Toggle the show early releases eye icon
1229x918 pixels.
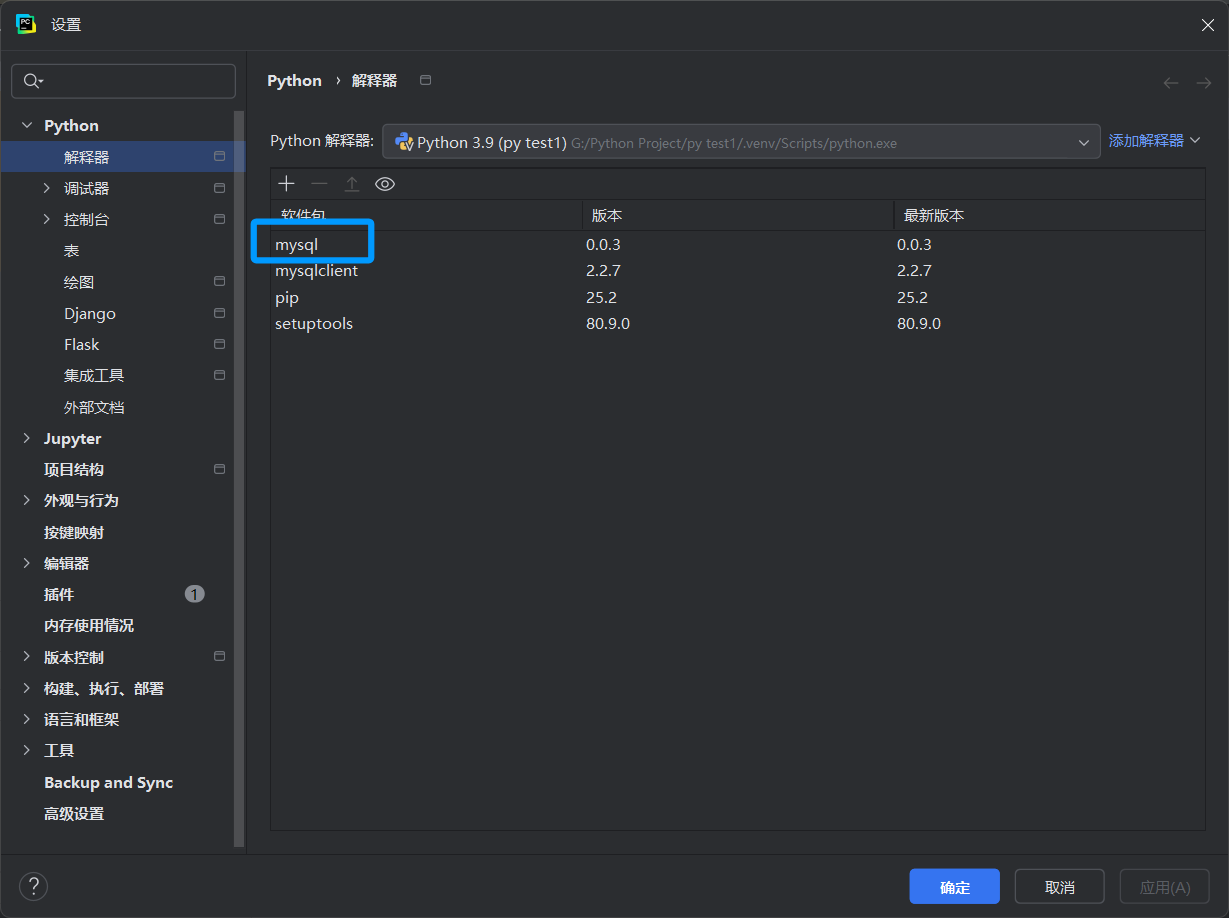tap(385, 184)
